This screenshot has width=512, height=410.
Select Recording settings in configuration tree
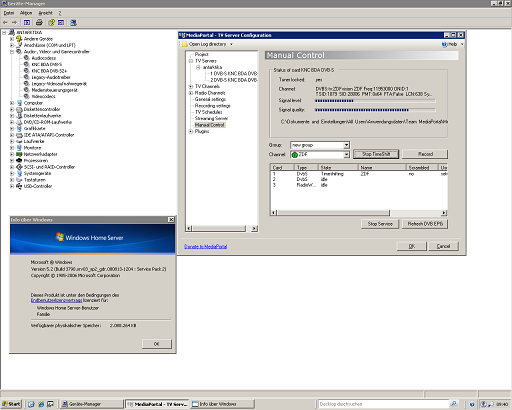(213, 106)
